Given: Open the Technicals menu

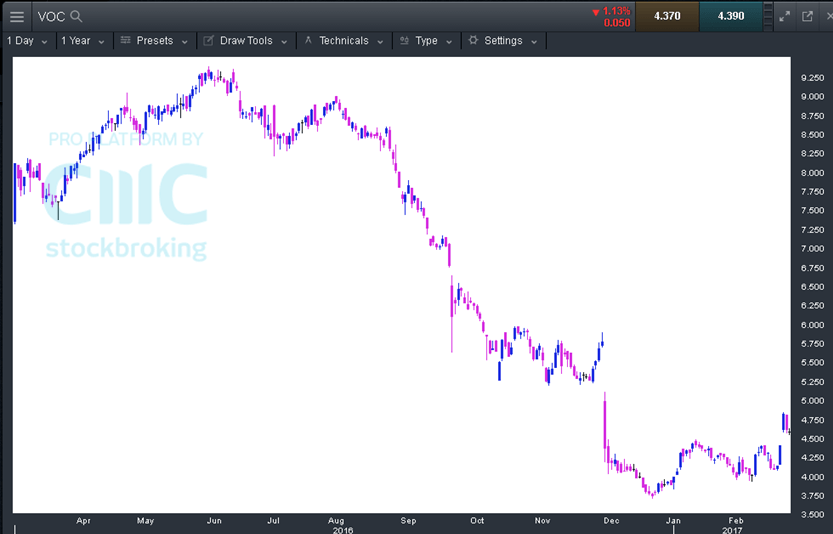Looking at the screenshot, I should 344,41.
